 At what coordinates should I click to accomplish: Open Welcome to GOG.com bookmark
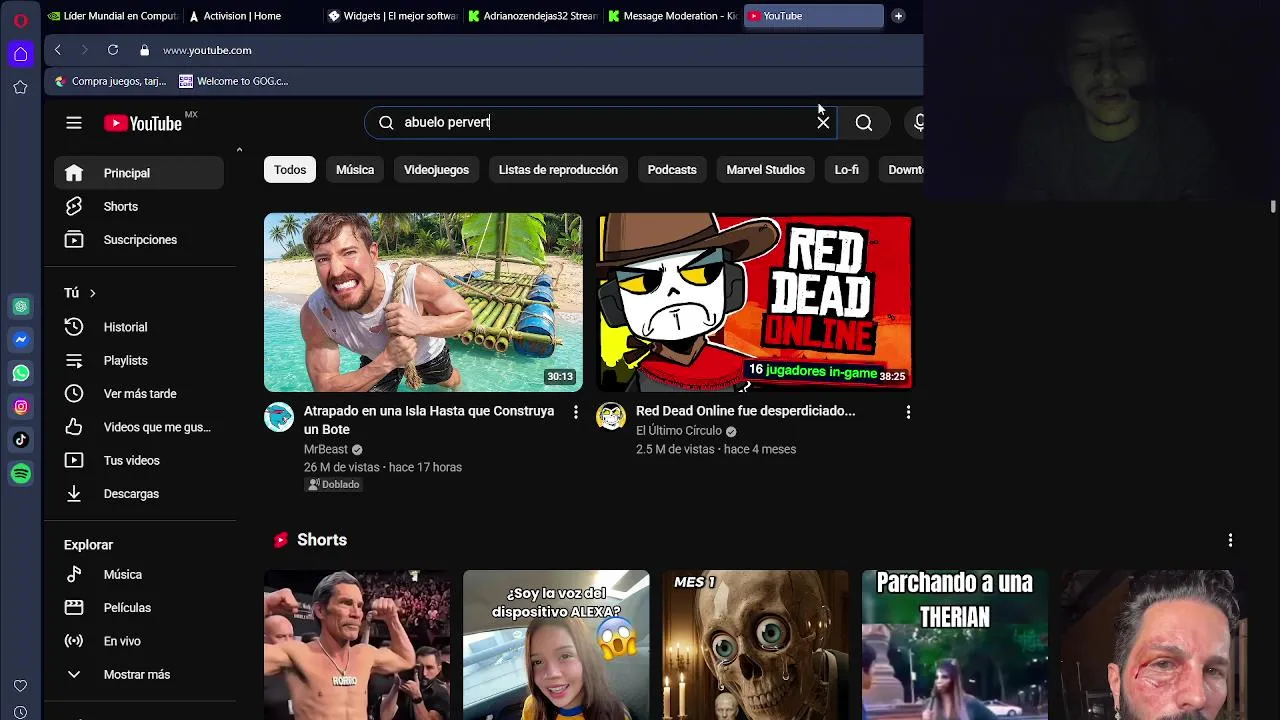coord(234,81)
